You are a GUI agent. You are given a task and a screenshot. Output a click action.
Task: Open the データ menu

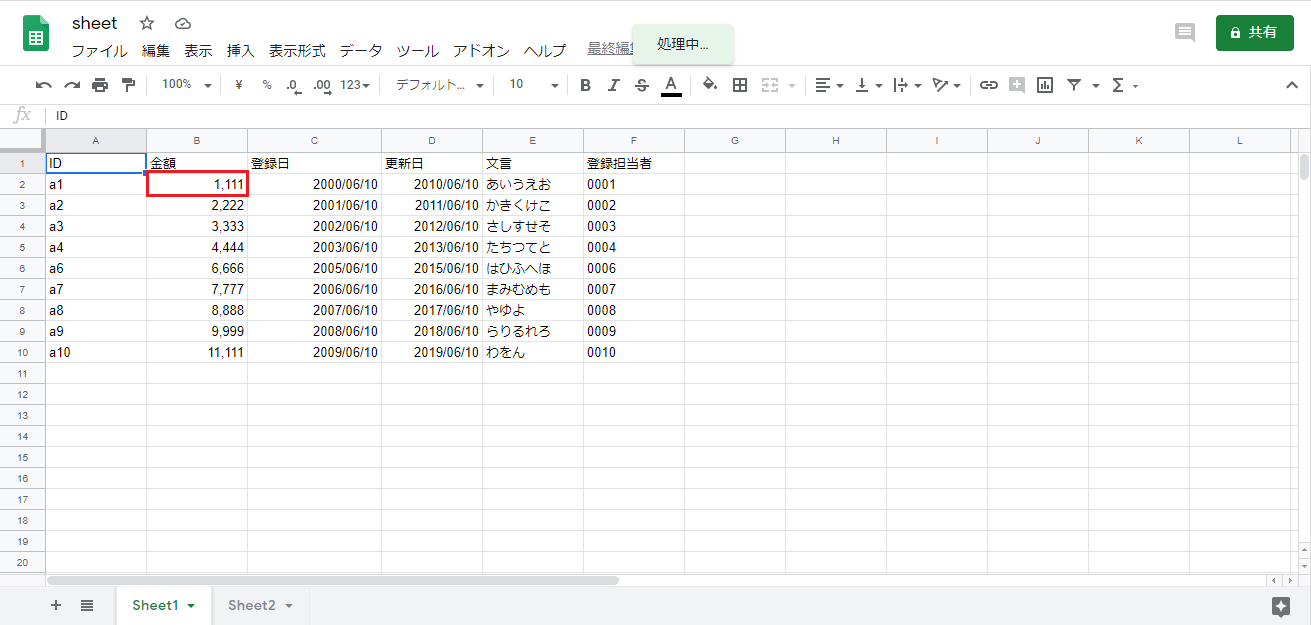pyautogui.click(x=360, y=50)
